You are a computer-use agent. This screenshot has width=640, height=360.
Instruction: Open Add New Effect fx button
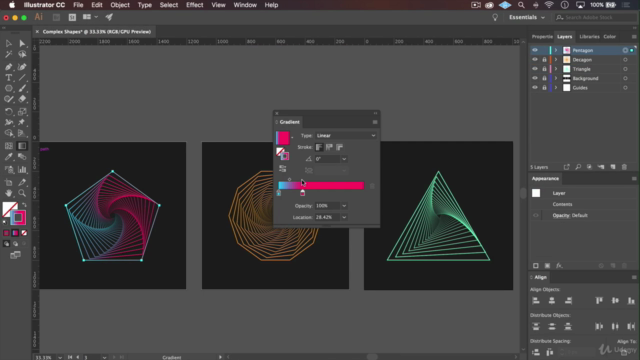[559, 266]
